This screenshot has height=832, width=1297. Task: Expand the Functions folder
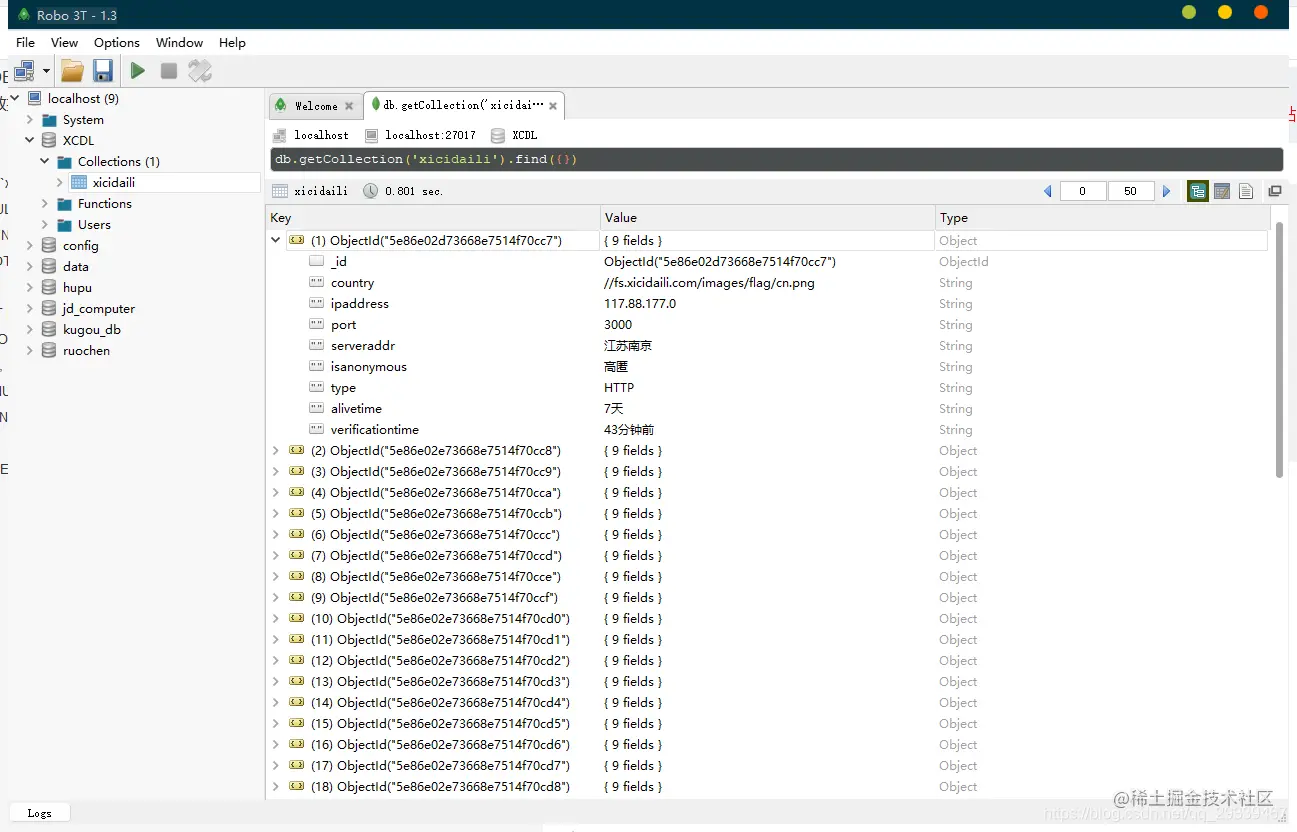click(x=44, y=203)
